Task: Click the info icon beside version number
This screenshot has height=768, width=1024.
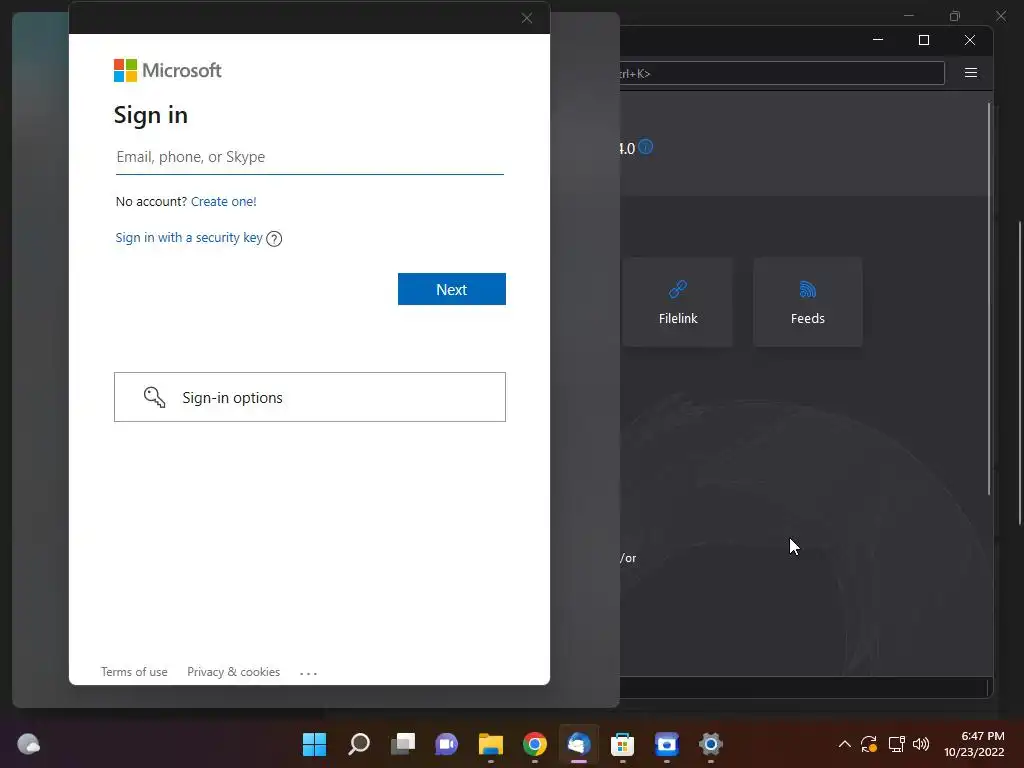Action: (x=646, y=147)
